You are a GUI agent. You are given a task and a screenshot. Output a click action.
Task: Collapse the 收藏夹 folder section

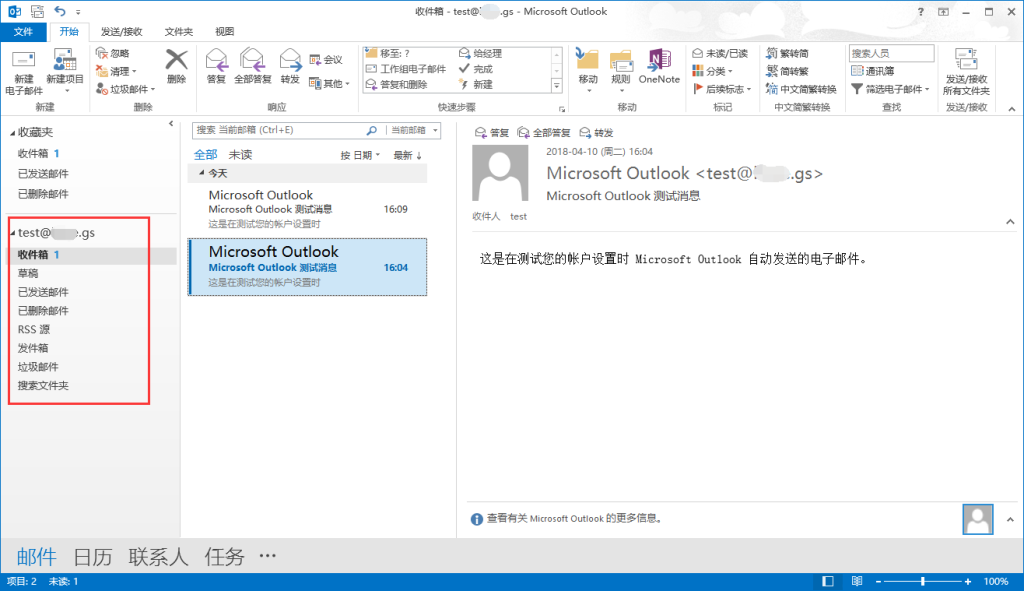tap(10, 131)
